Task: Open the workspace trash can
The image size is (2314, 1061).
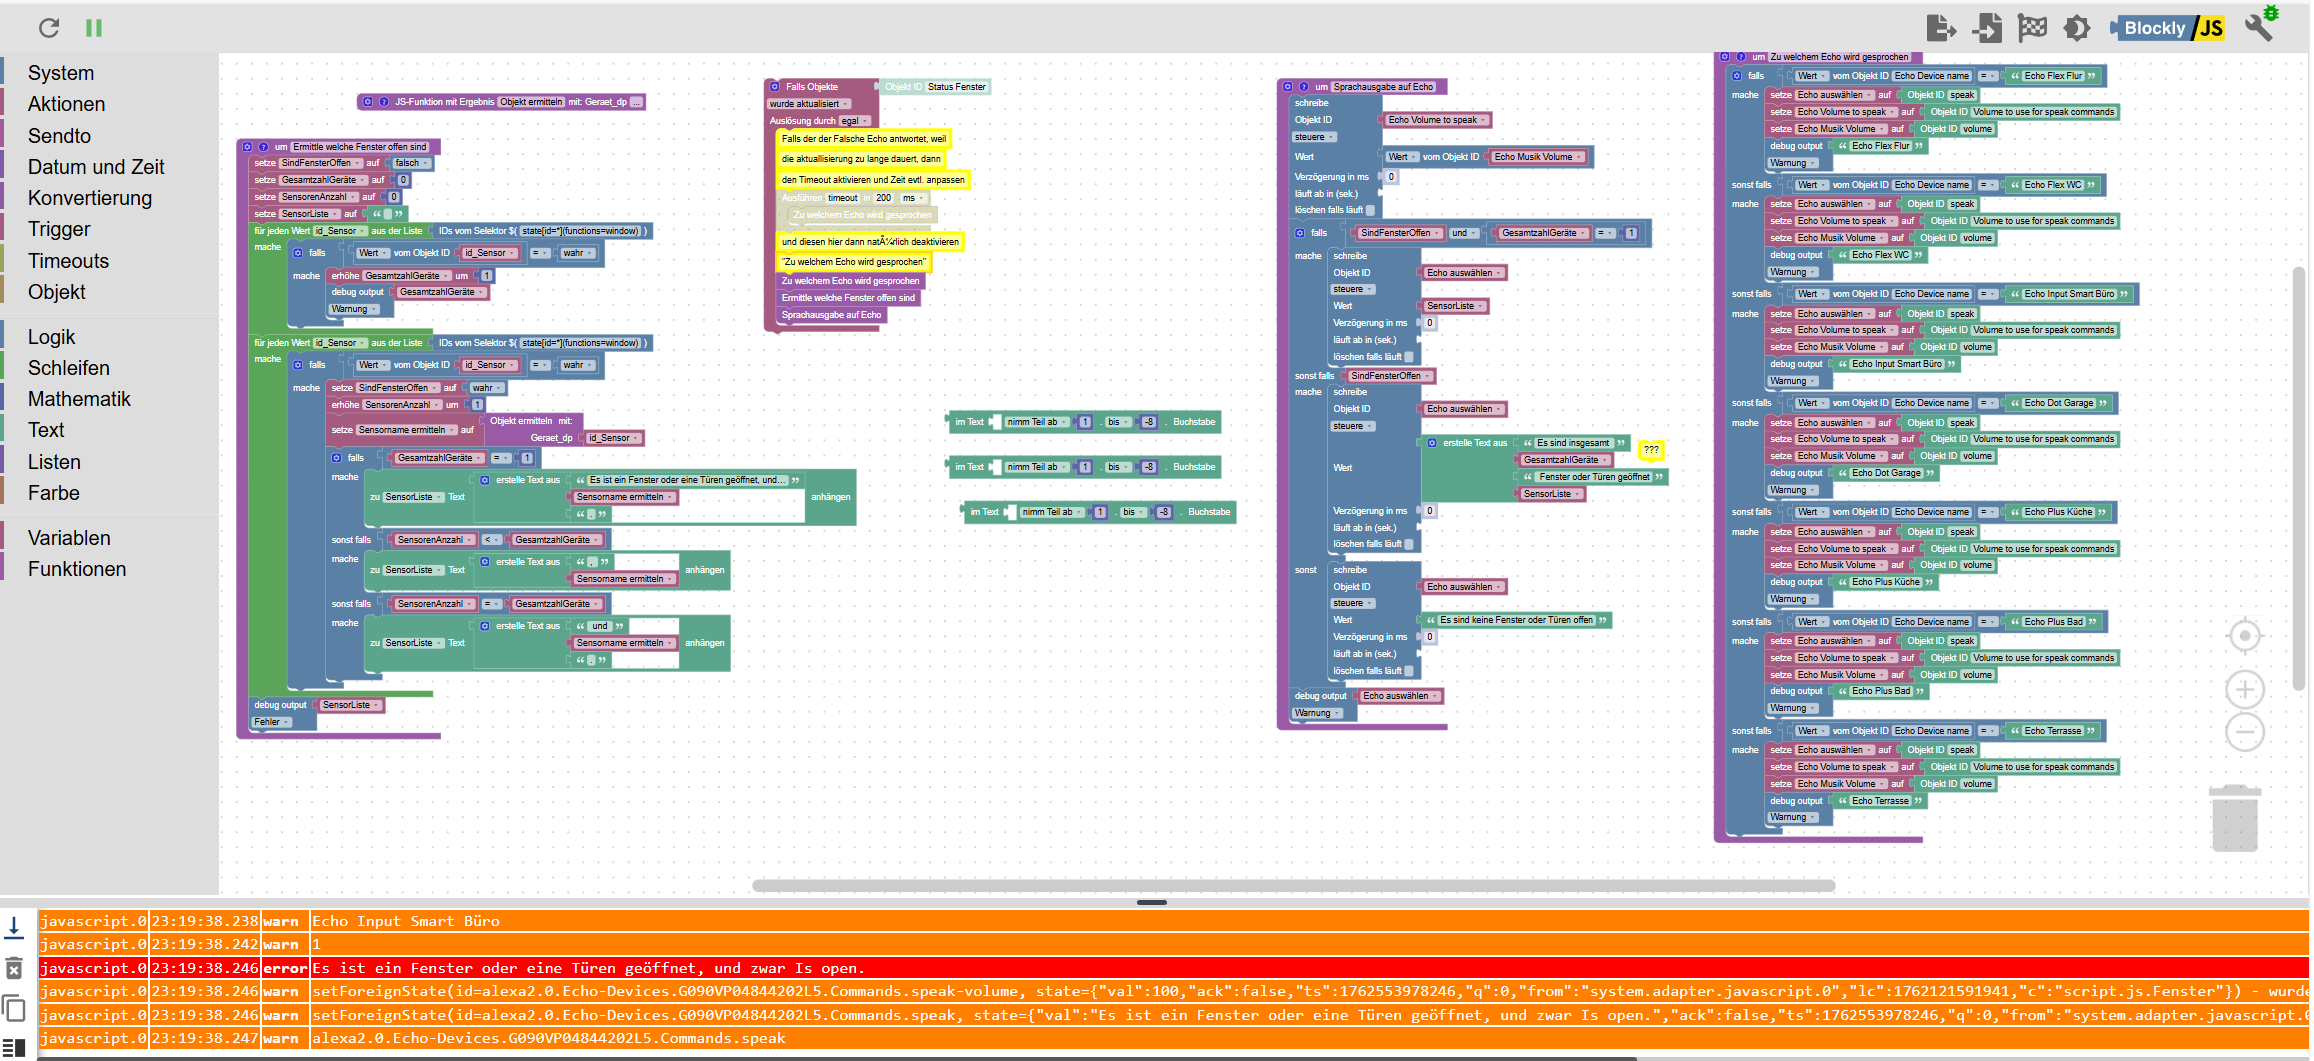Action: click(2235, 818)
